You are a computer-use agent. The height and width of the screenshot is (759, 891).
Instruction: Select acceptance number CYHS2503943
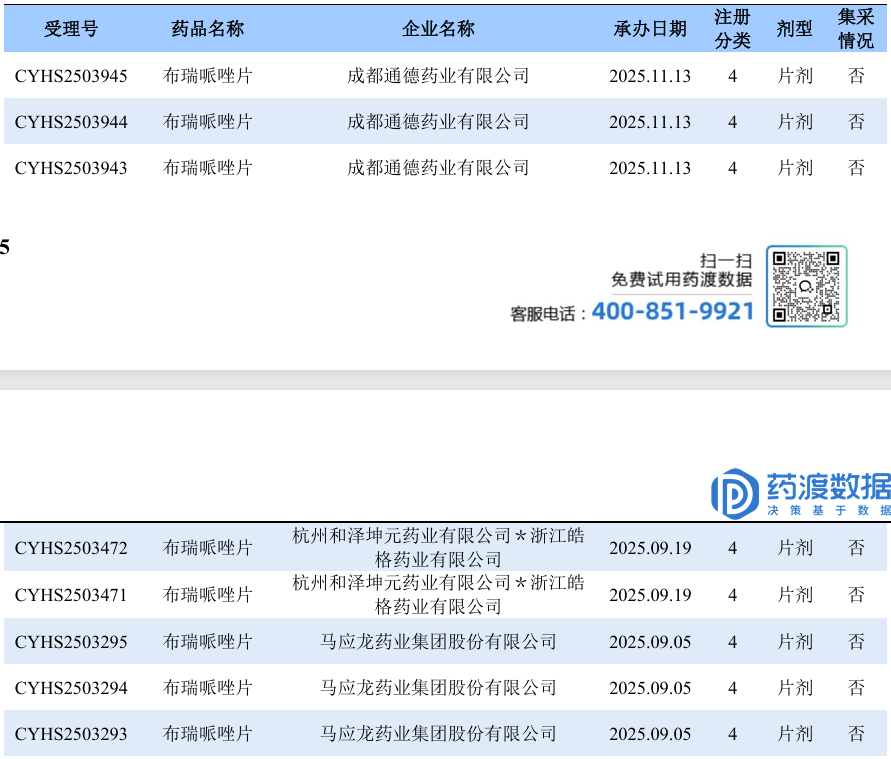pos(71,168)
